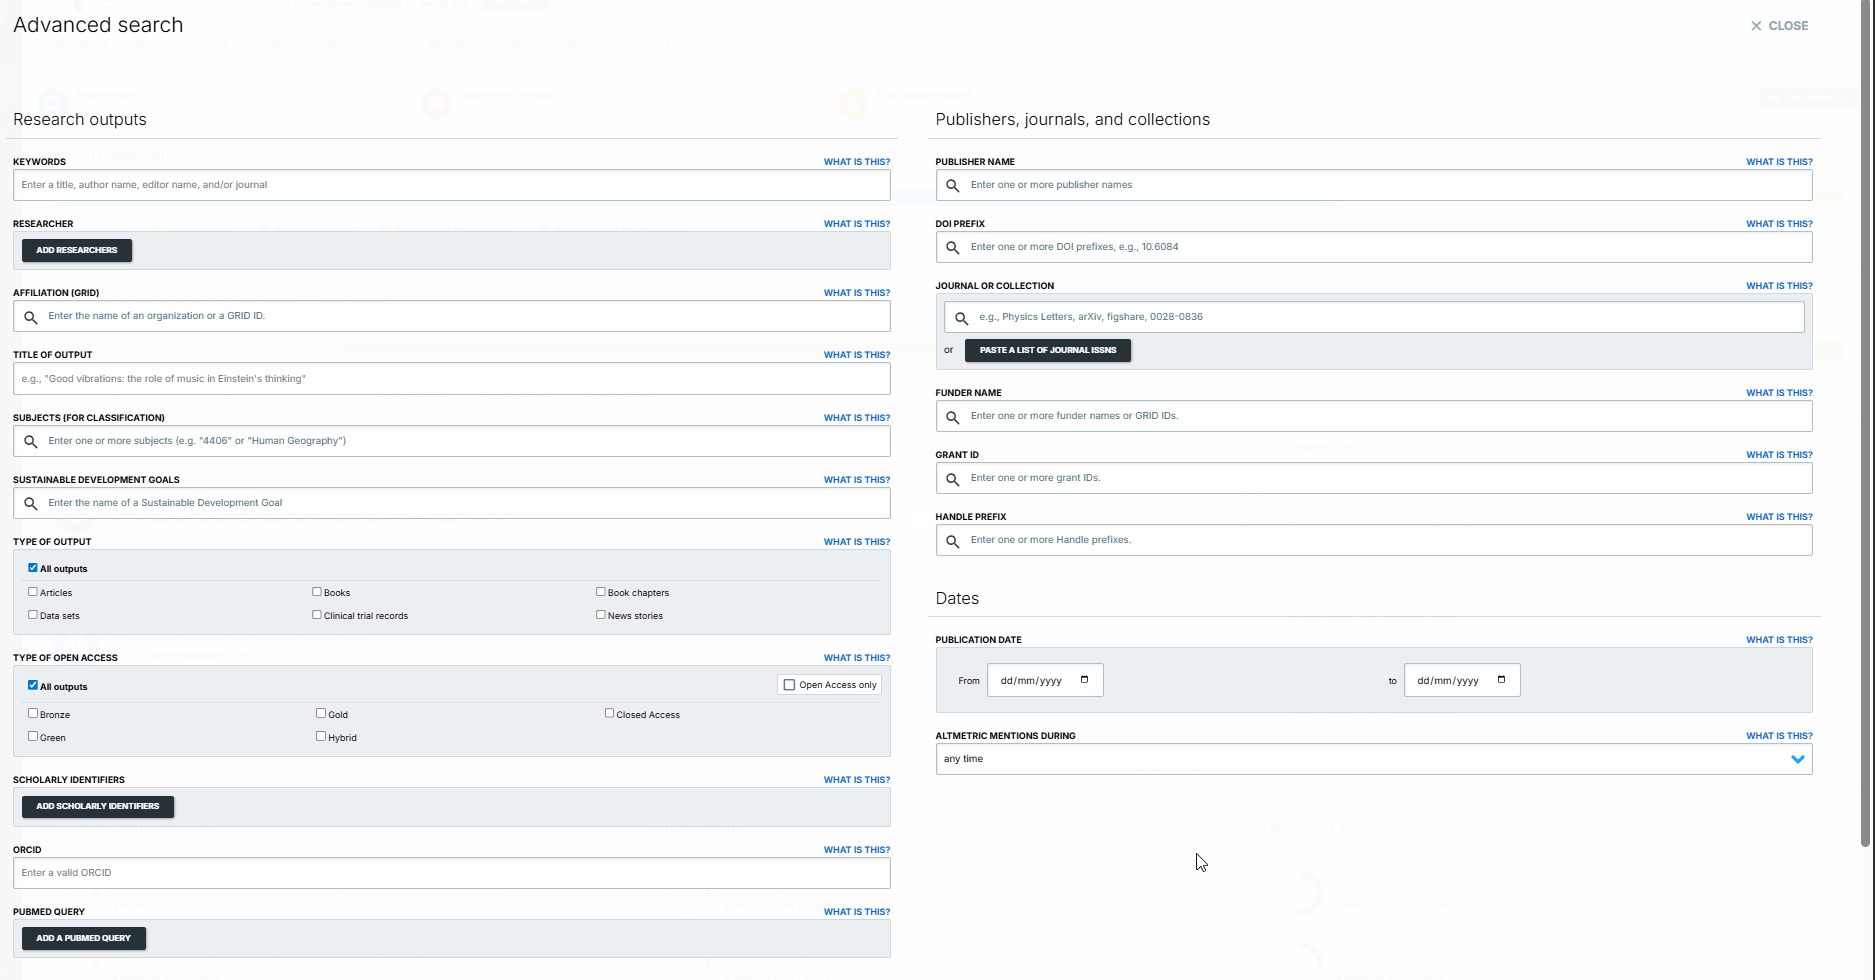Focus the Publisher Name text field
This screenshot has height=980, width=1875.
[1374, 185]
